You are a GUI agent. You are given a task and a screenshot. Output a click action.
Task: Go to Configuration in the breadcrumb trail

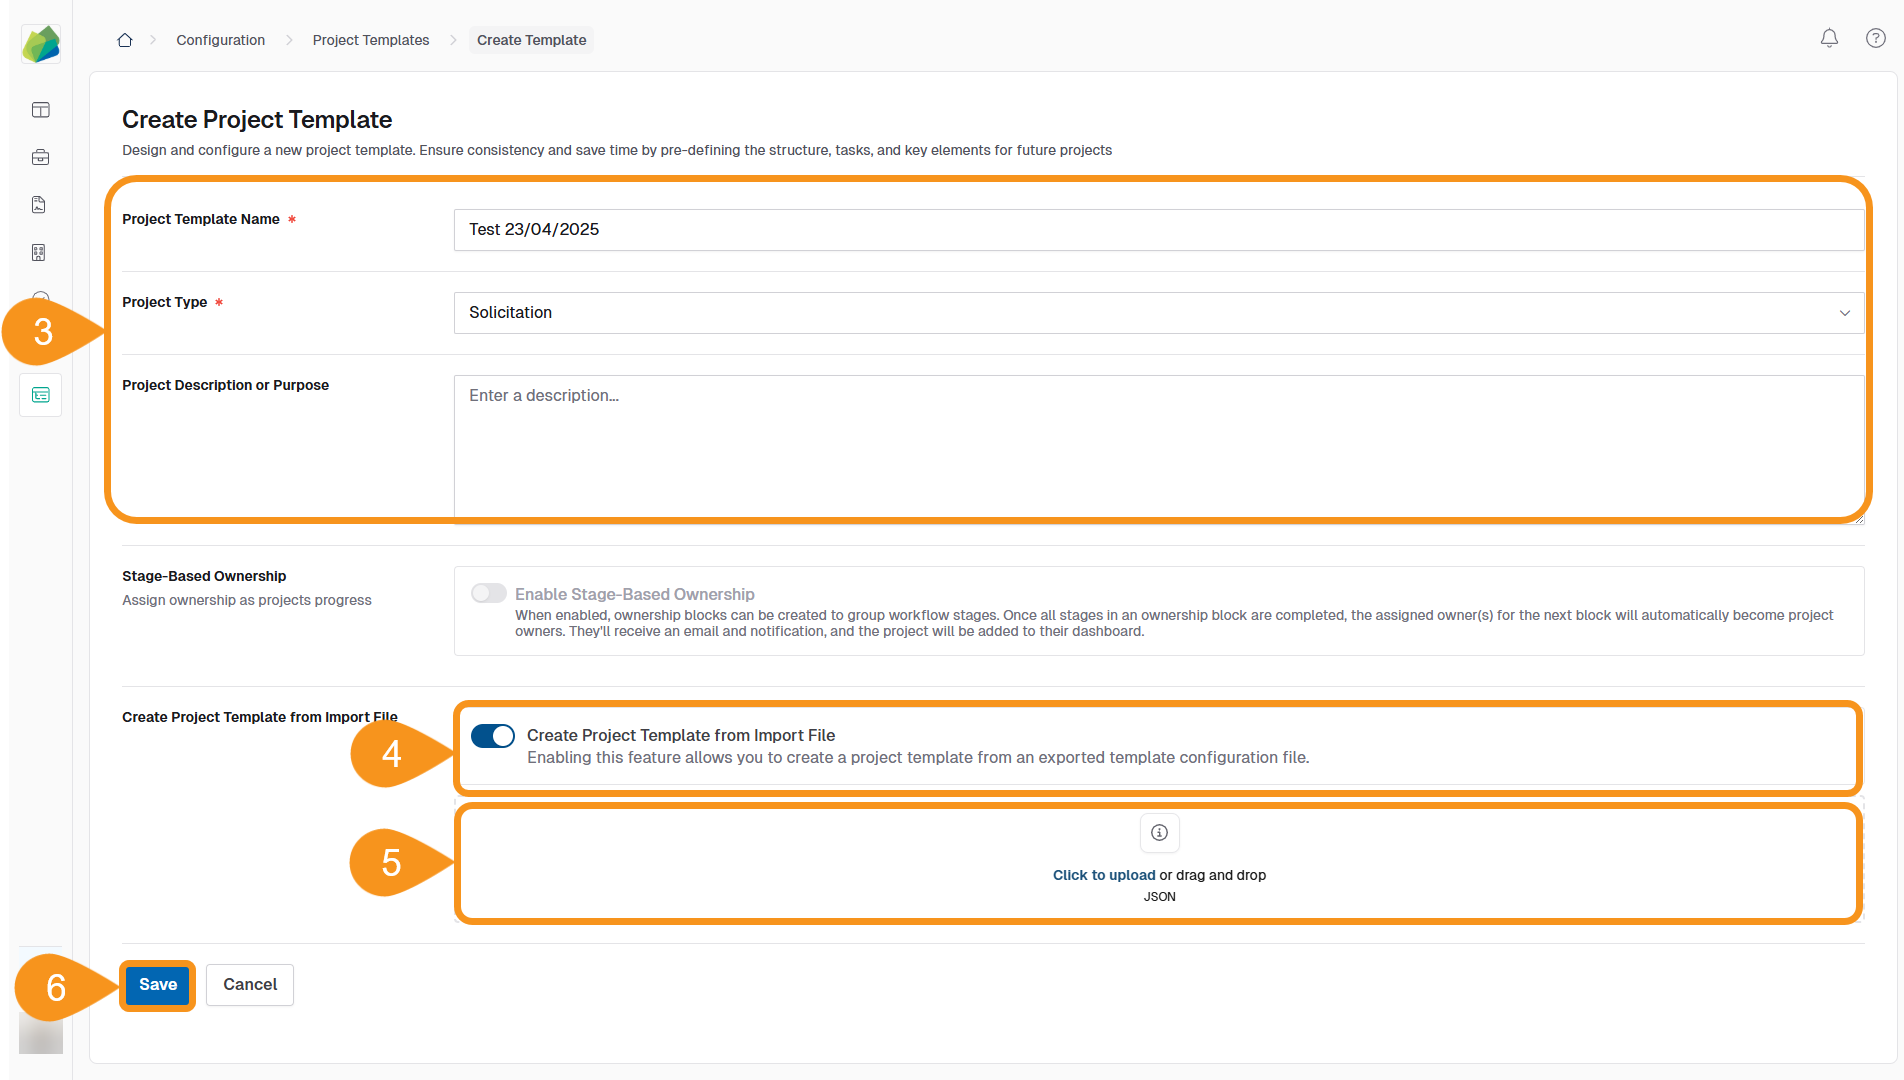(220, 40)
